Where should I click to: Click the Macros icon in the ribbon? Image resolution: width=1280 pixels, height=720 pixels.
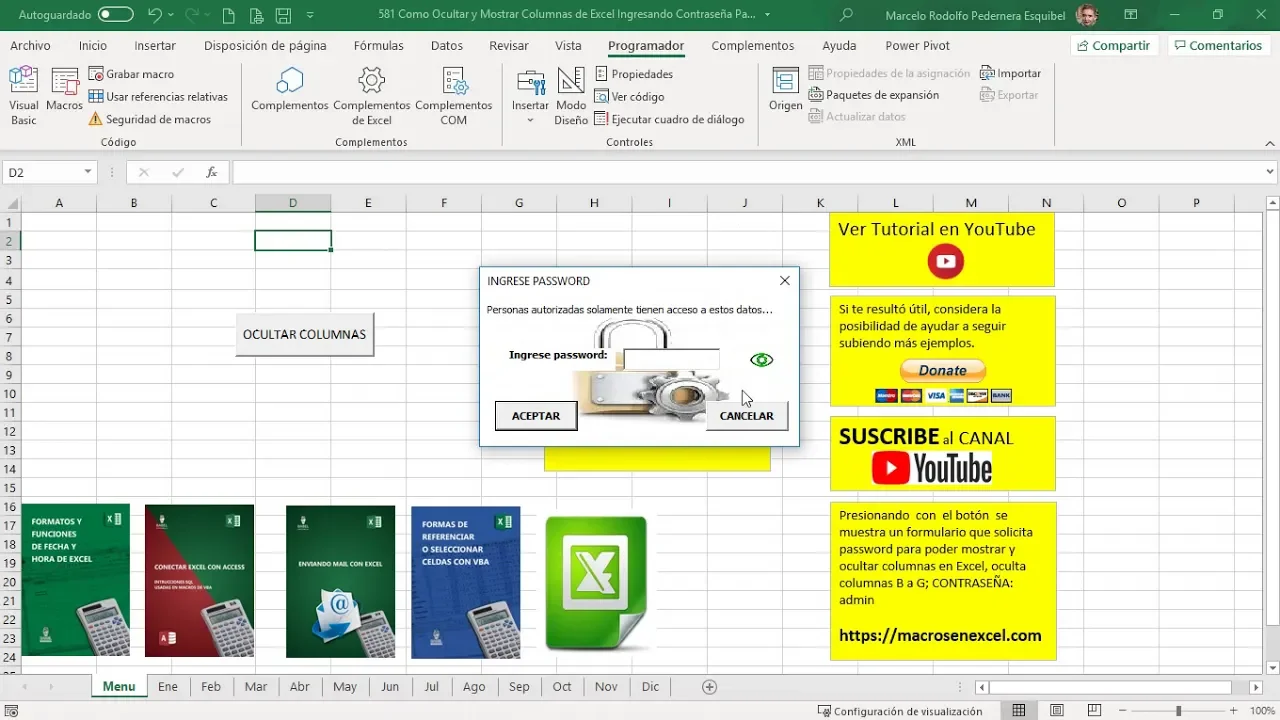[64, 90]
